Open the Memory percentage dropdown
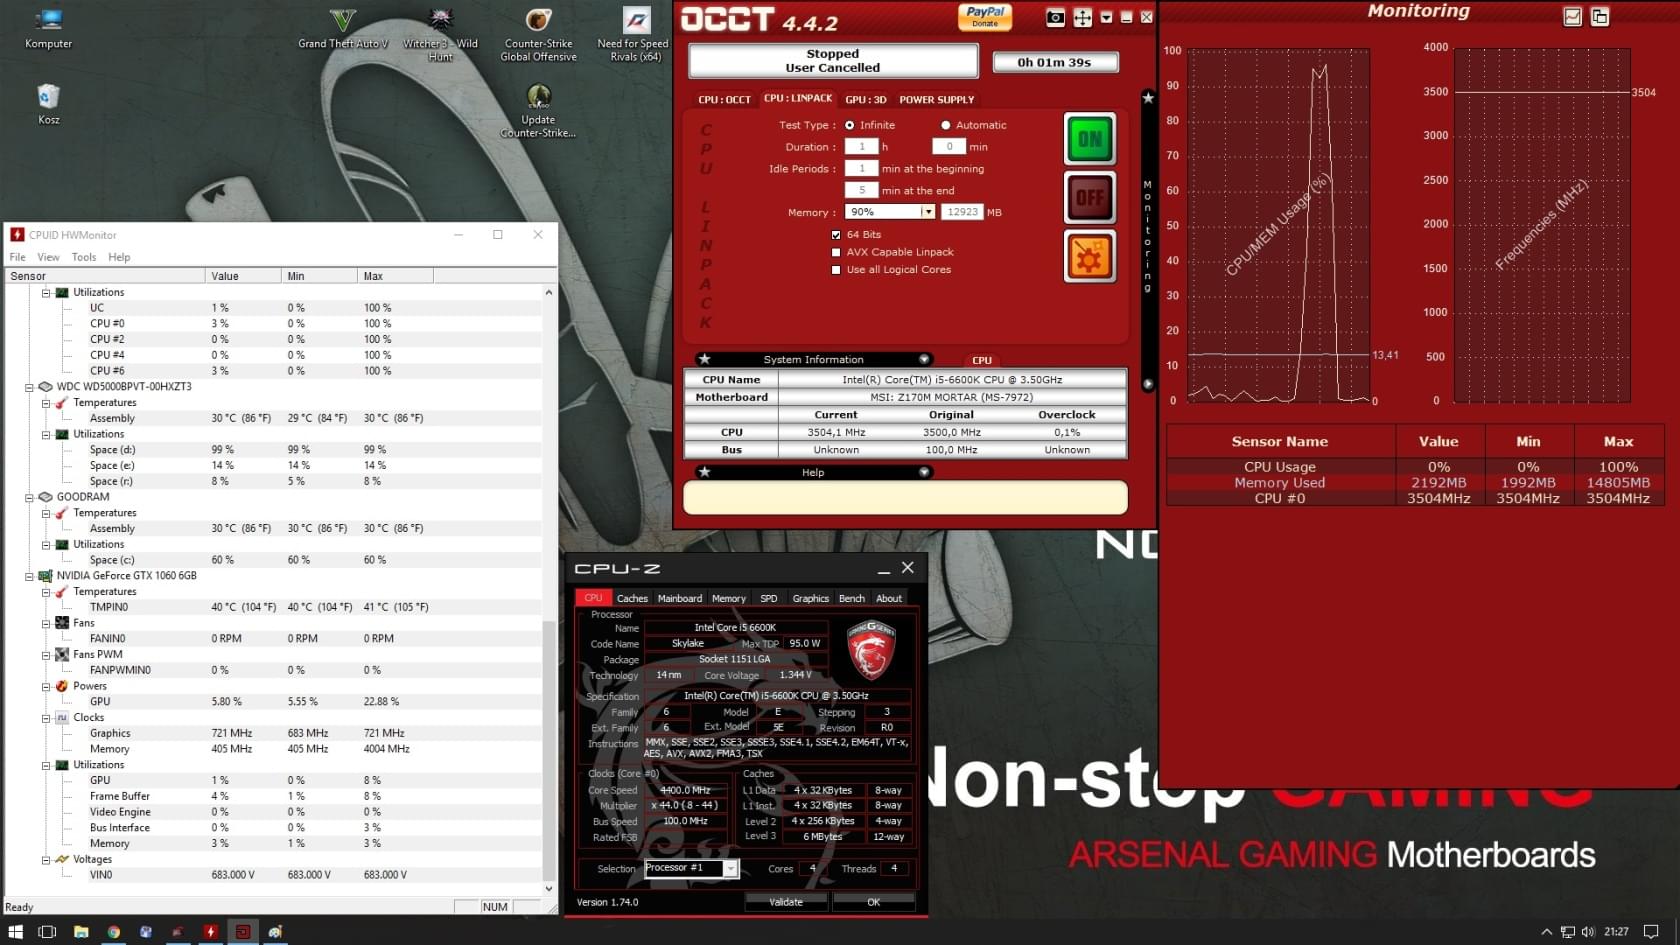The image size is (1680, 945). [928, 212]
